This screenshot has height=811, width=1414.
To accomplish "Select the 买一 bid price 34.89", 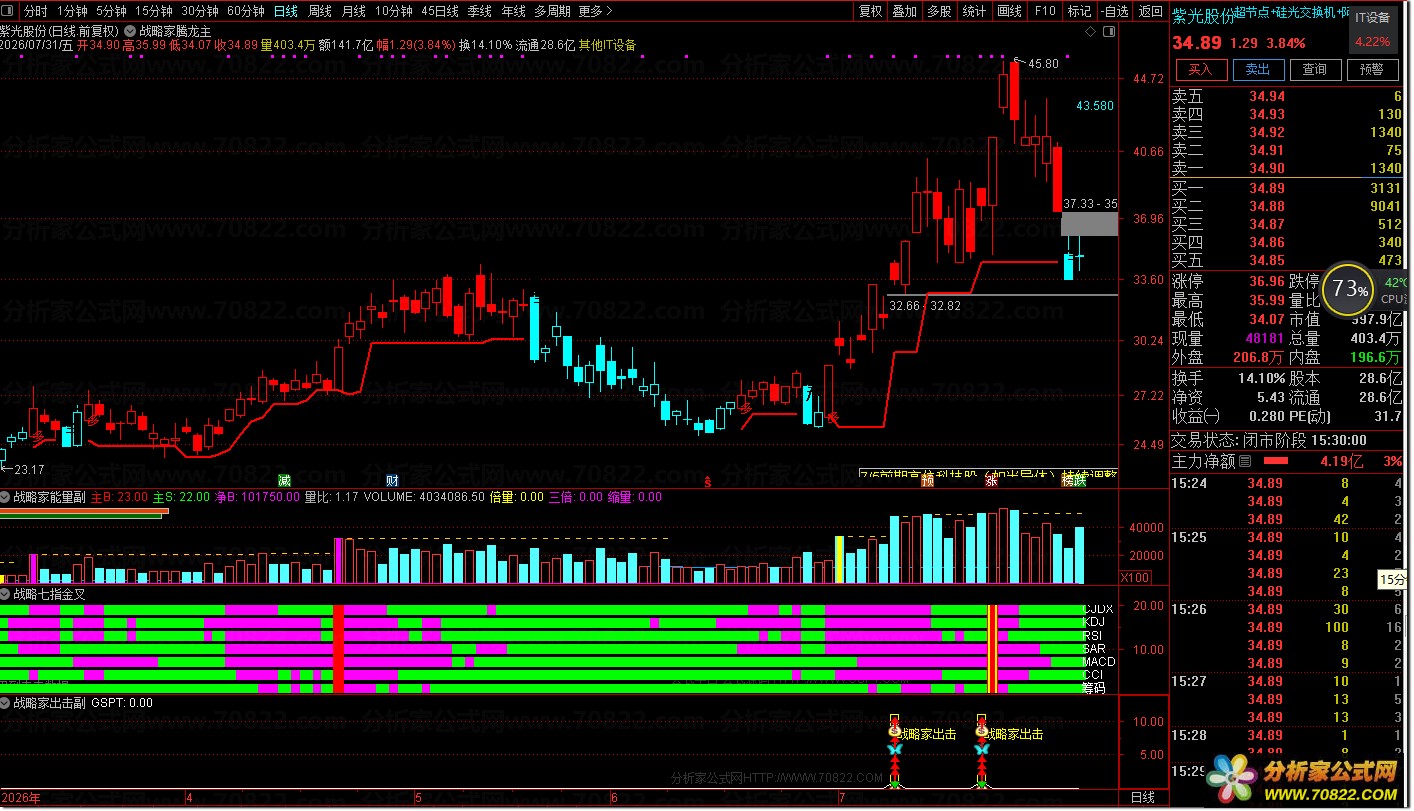I will [1267, 188].
